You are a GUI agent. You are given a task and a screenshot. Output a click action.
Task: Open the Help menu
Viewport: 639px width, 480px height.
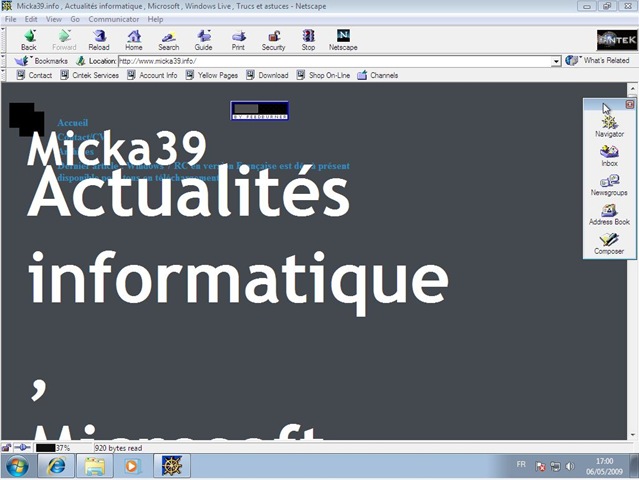(x=155, y=19)
